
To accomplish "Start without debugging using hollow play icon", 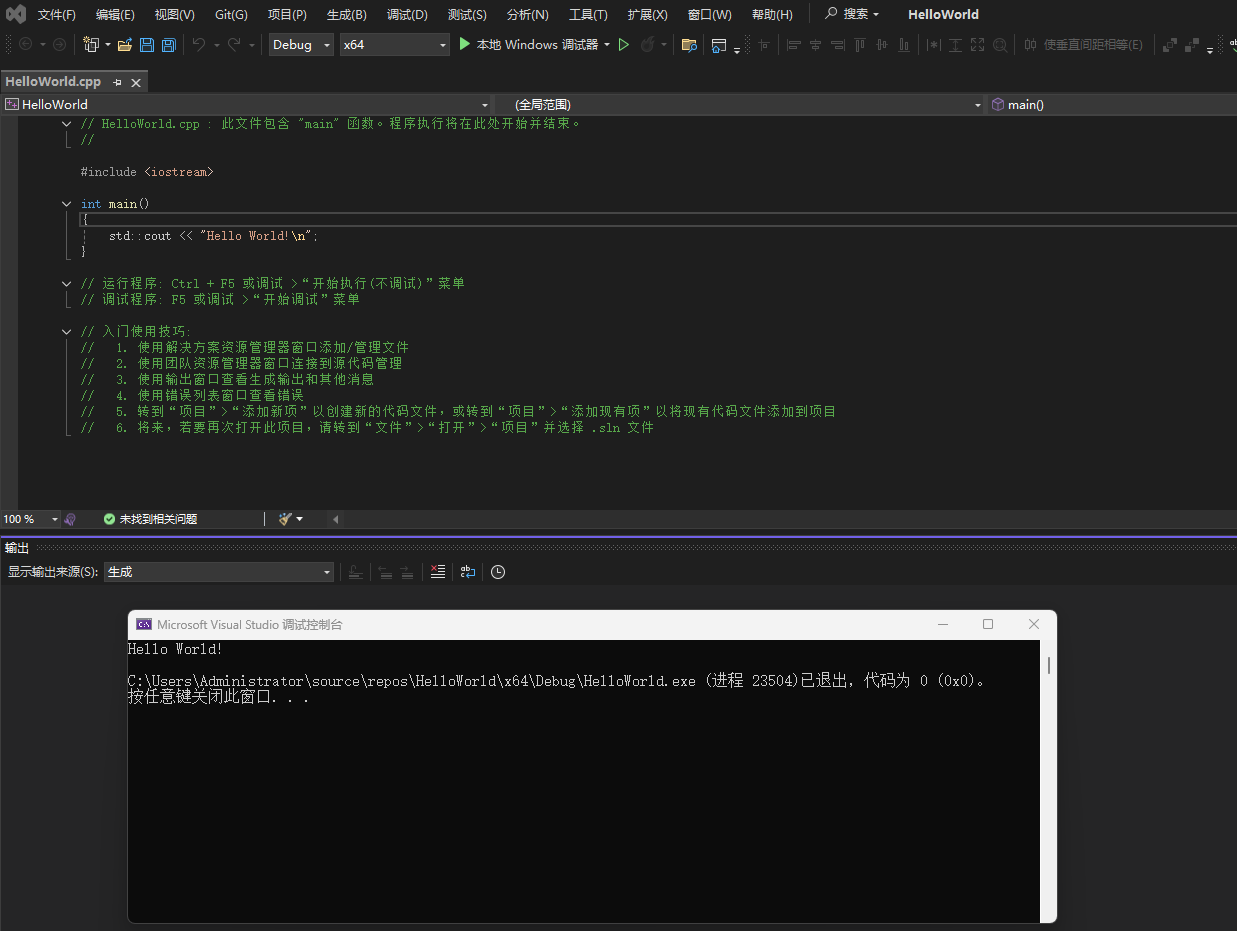I will click(624, 45).
